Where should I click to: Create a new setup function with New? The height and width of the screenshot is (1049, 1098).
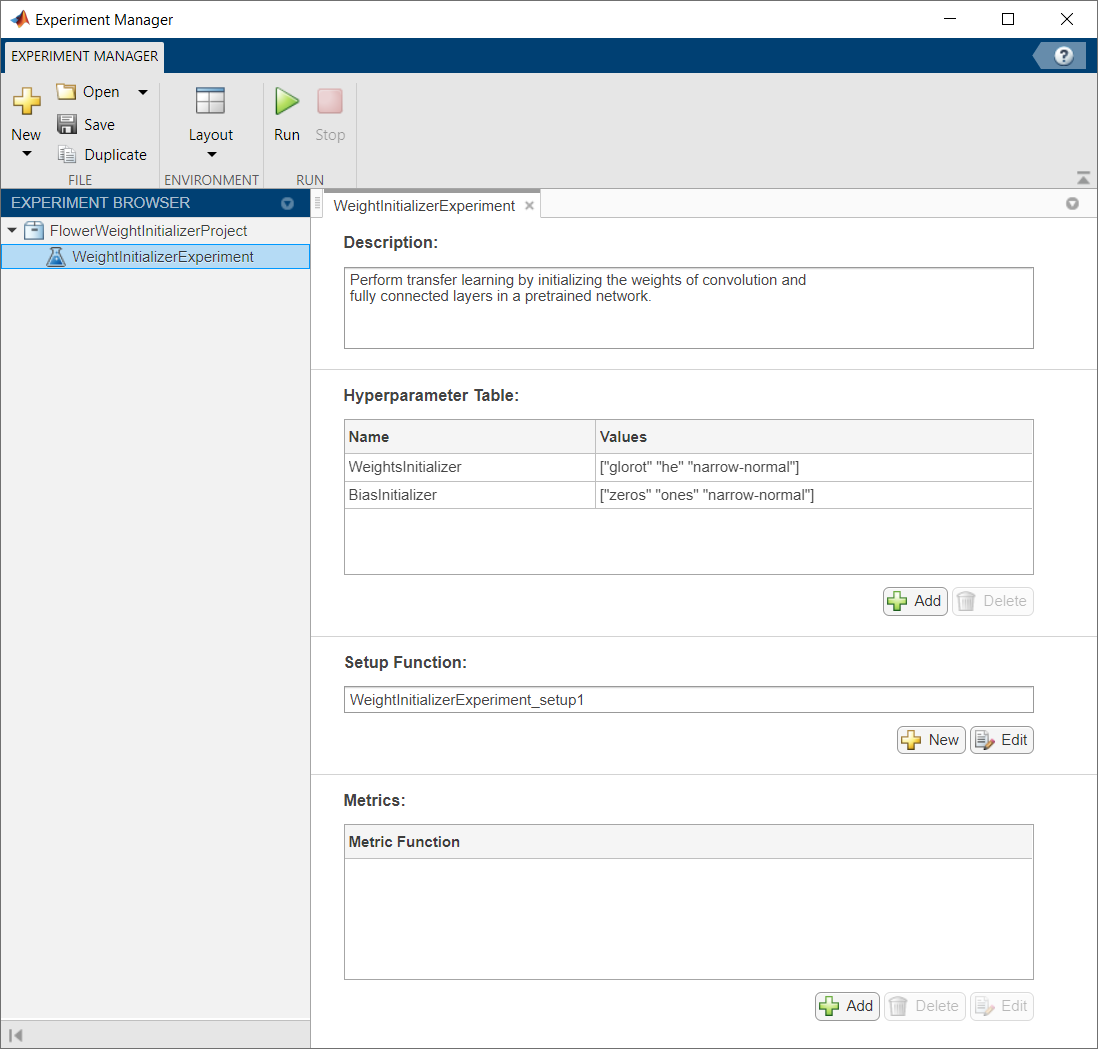click(x=931, y=739)
